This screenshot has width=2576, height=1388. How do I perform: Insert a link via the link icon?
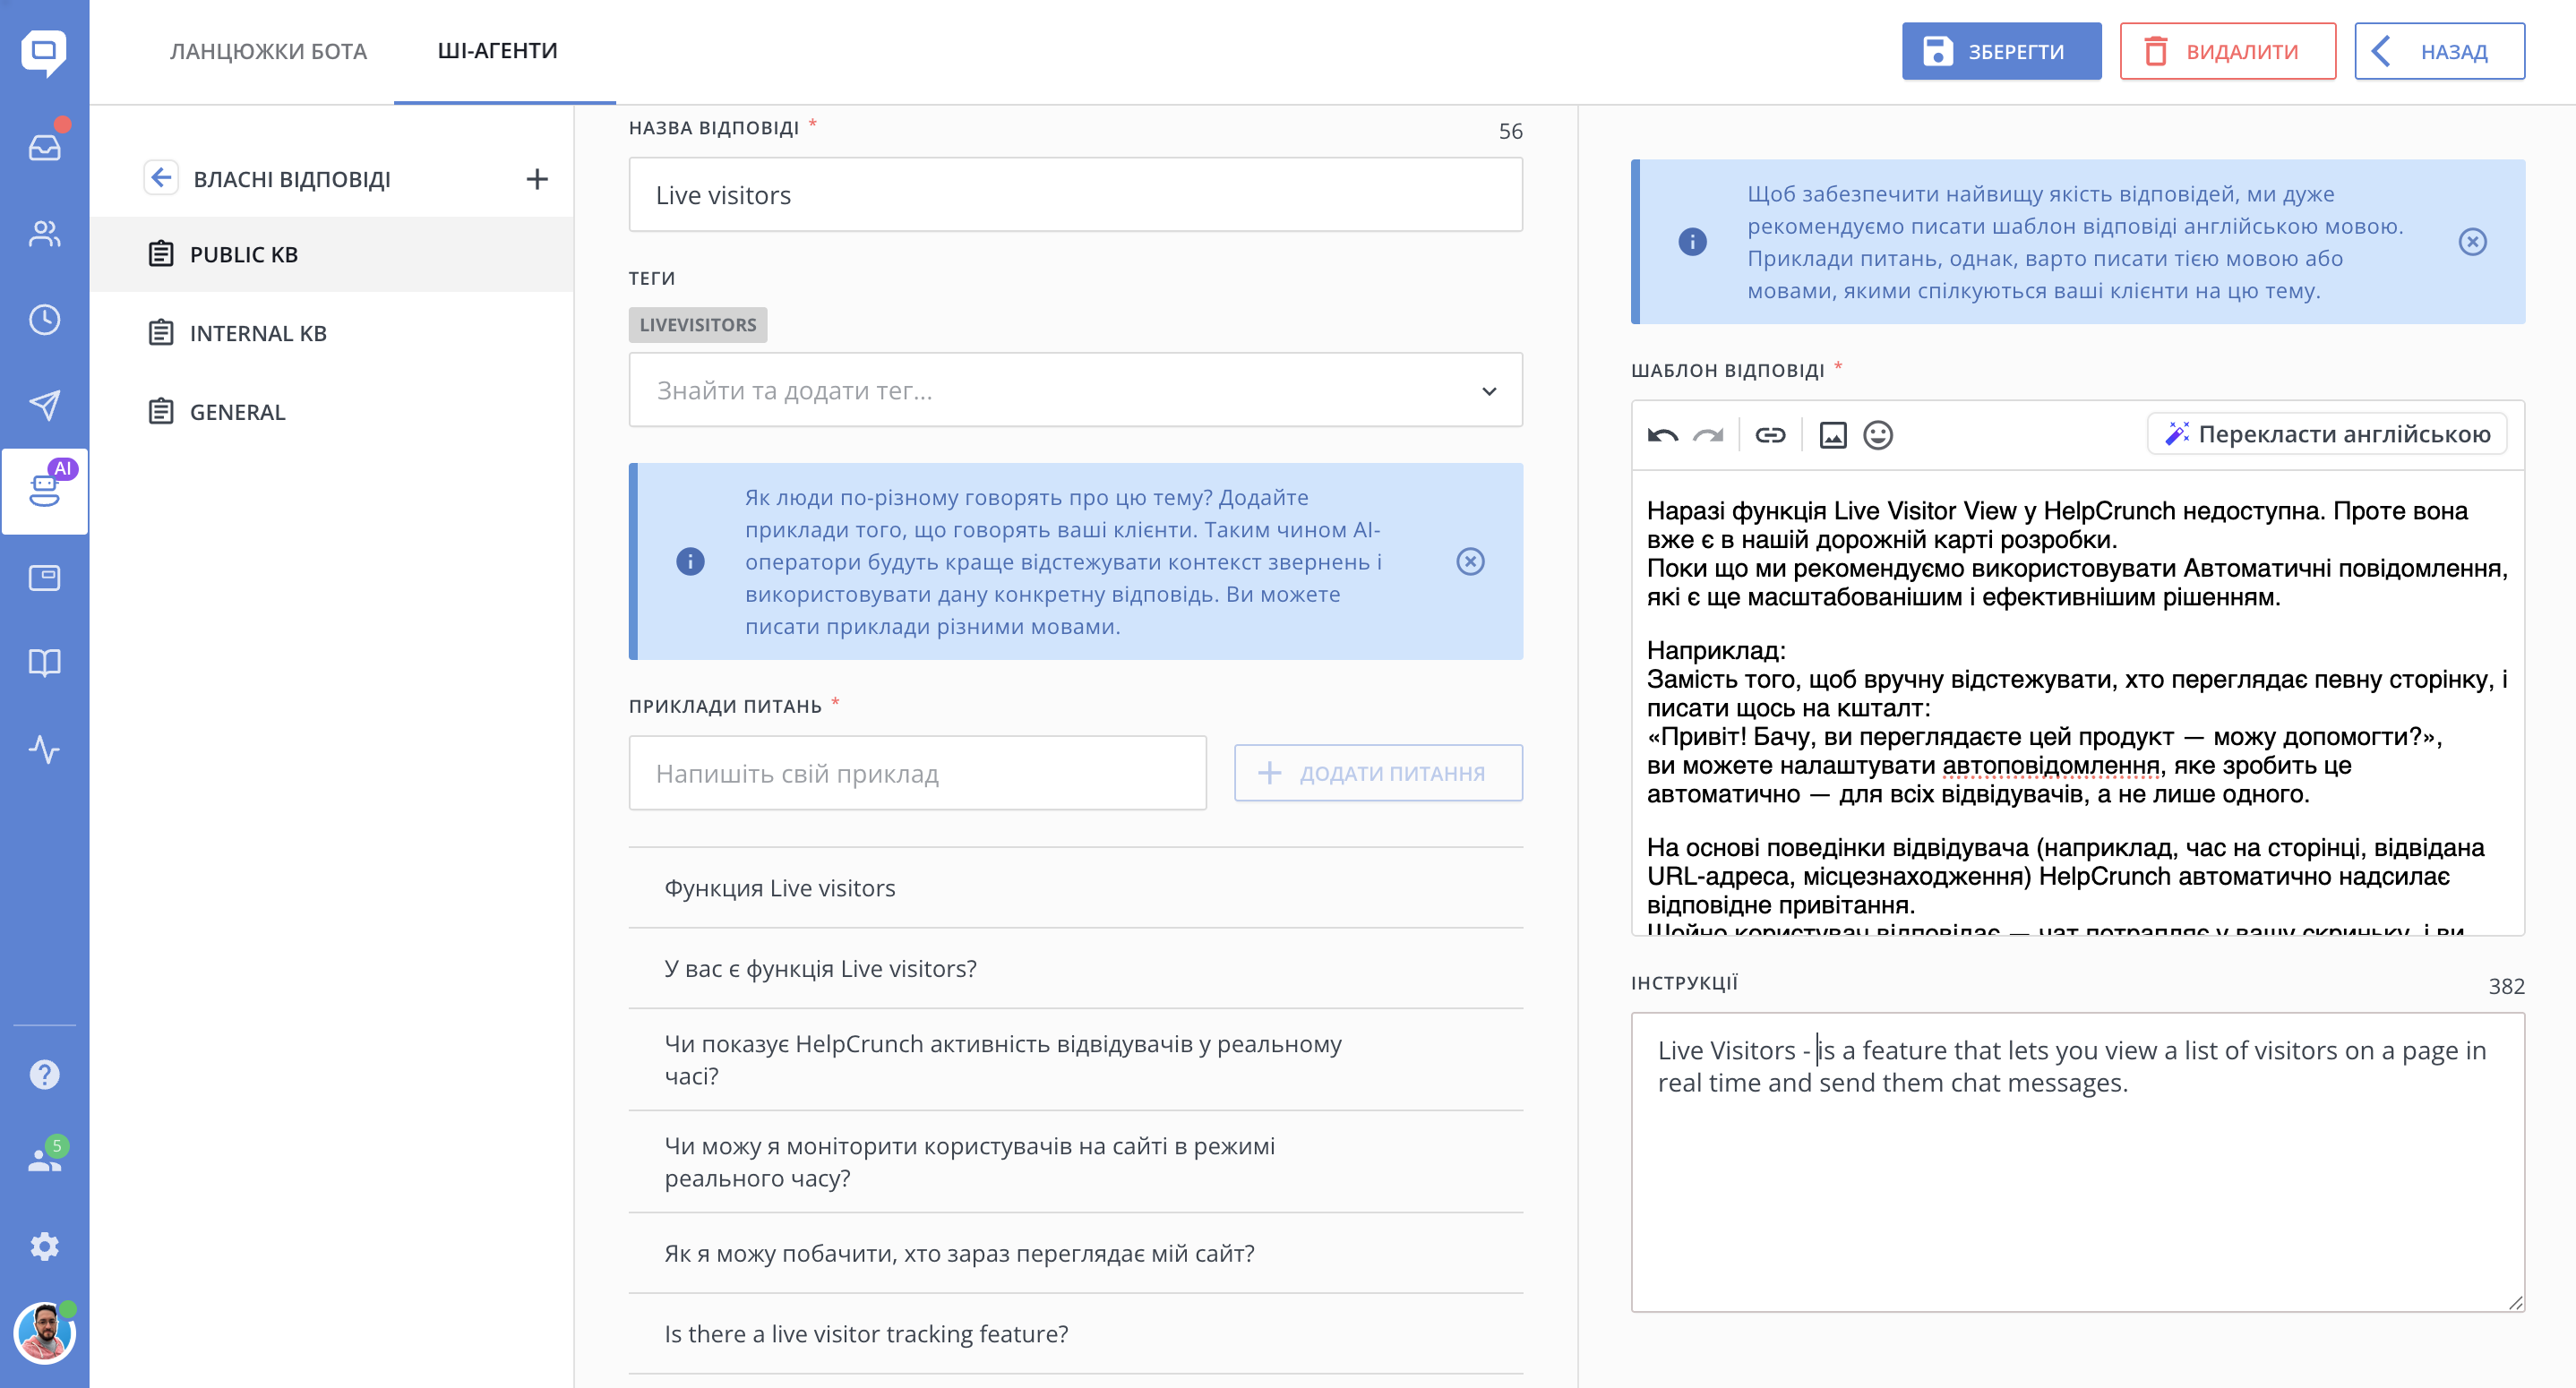(x=1770, y=435)
